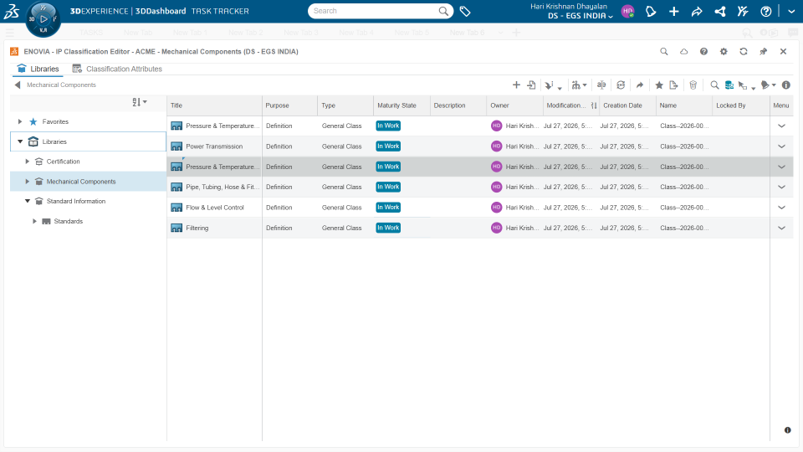This screenshot has height=452, width=803.
Task: Click the rename toolbar icon
Action: point(601,85)
